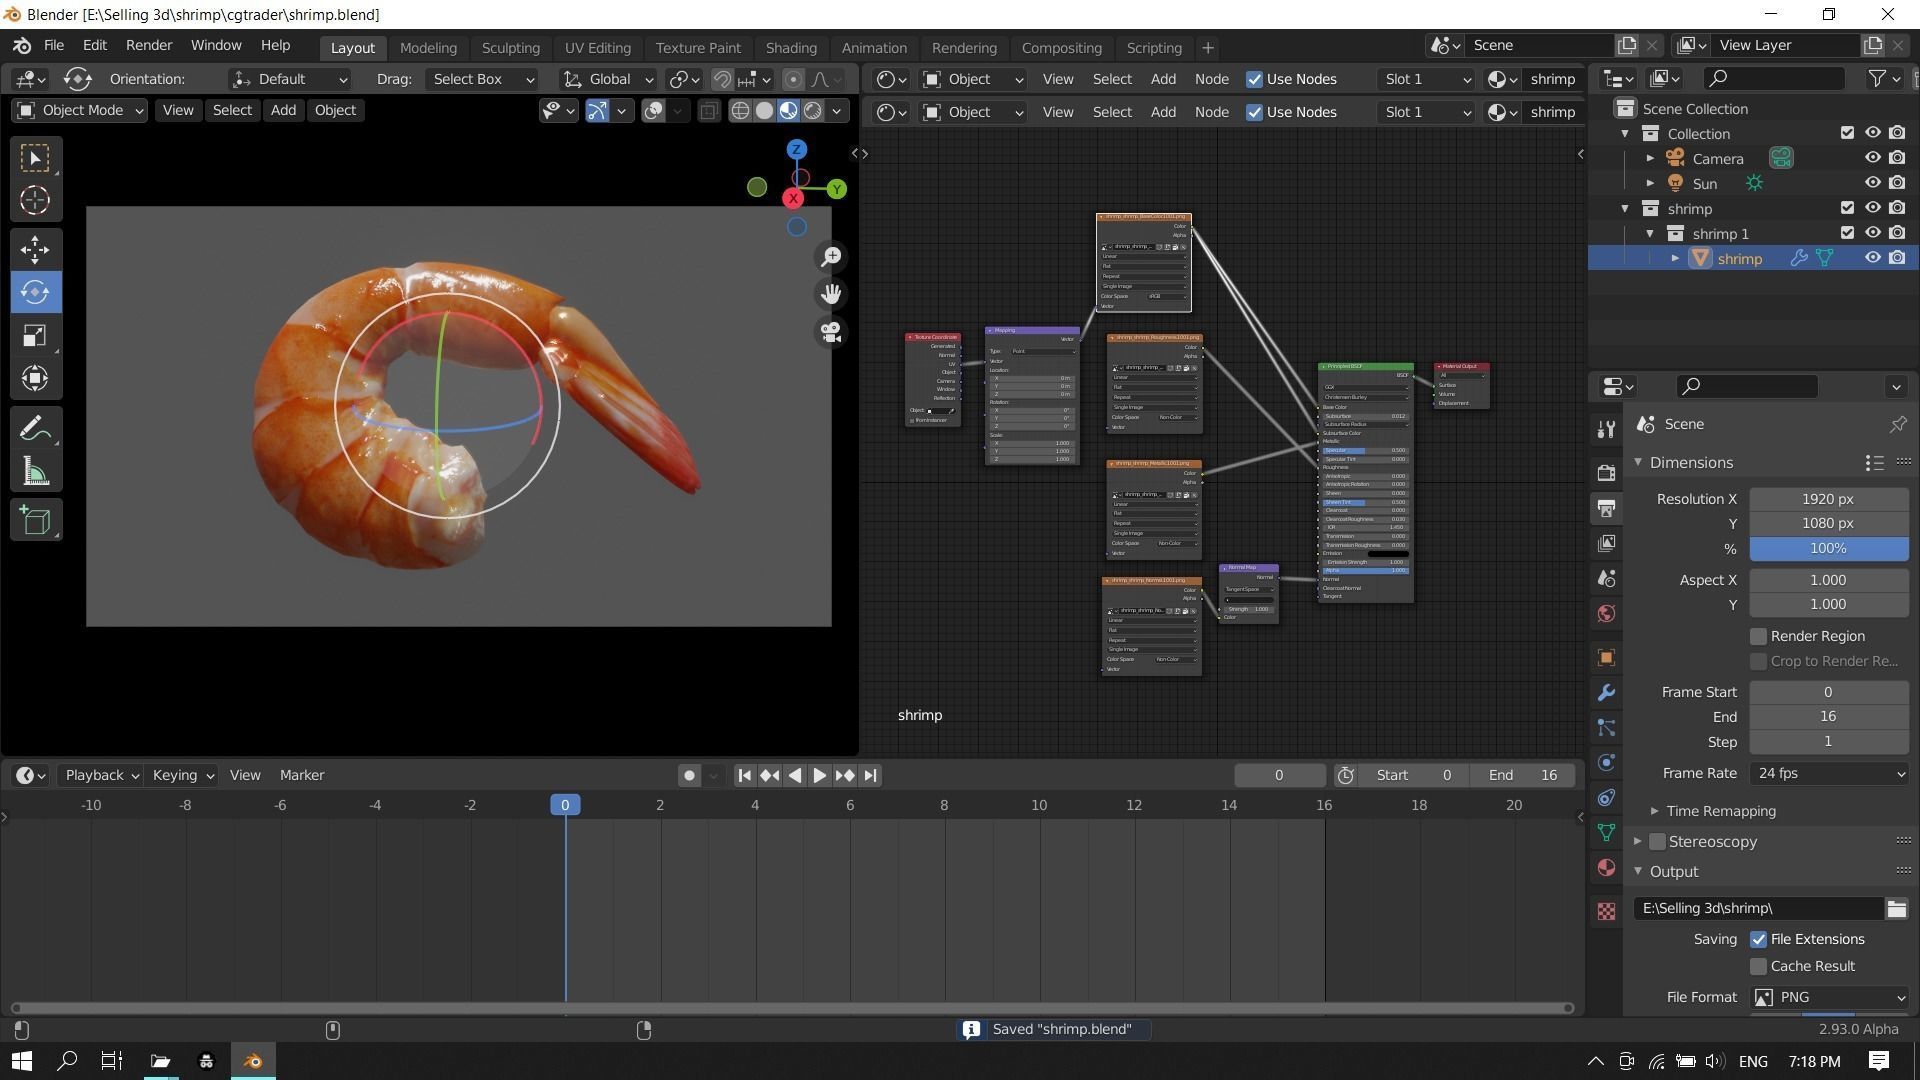Open the Orientation Default dropdown
Screen dimensions: 1920x1080
click(290, 79)
